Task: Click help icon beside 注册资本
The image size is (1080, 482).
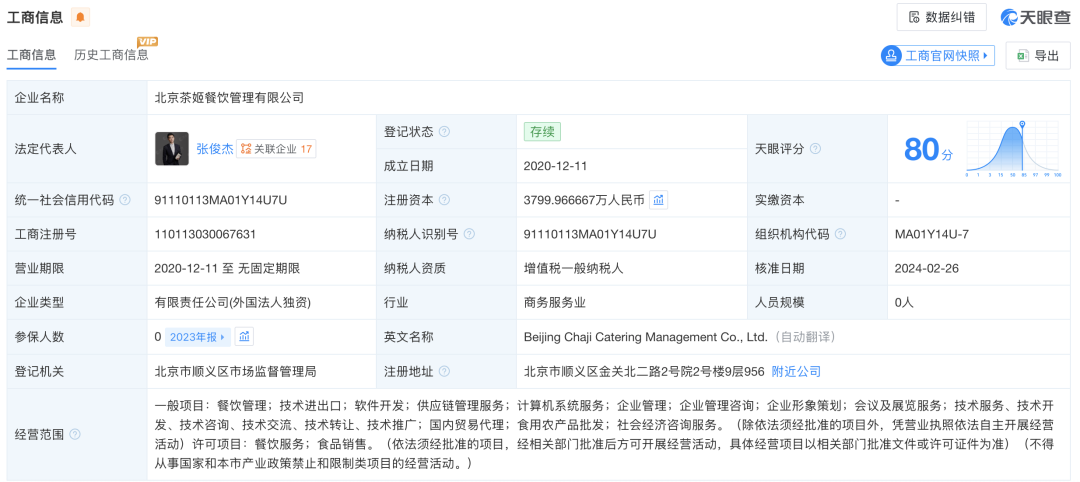Action: pos(444,200)
